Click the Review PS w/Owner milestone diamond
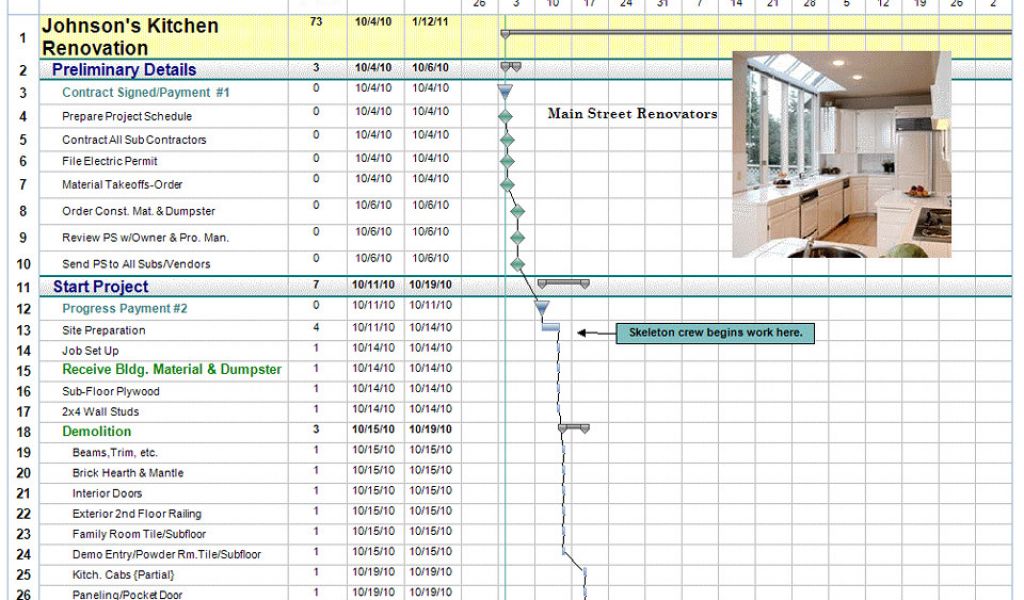Viewport: 1024px width, 600px height. (x=517, y=238)
